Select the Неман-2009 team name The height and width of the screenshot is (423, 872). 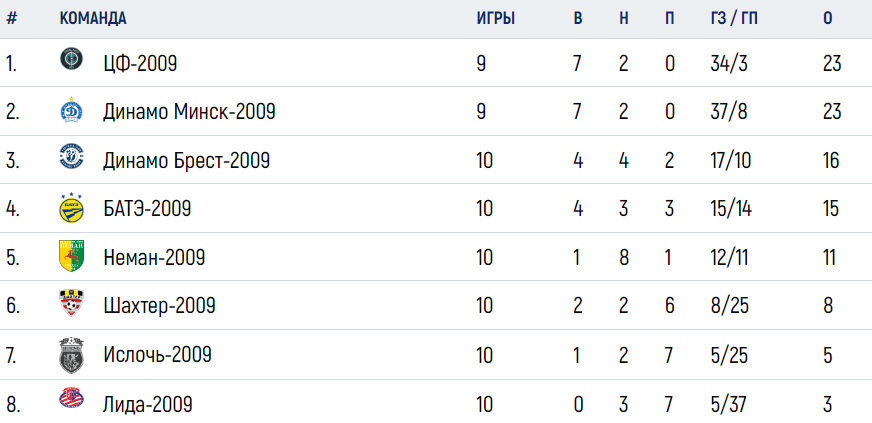[x=154, y=257]
